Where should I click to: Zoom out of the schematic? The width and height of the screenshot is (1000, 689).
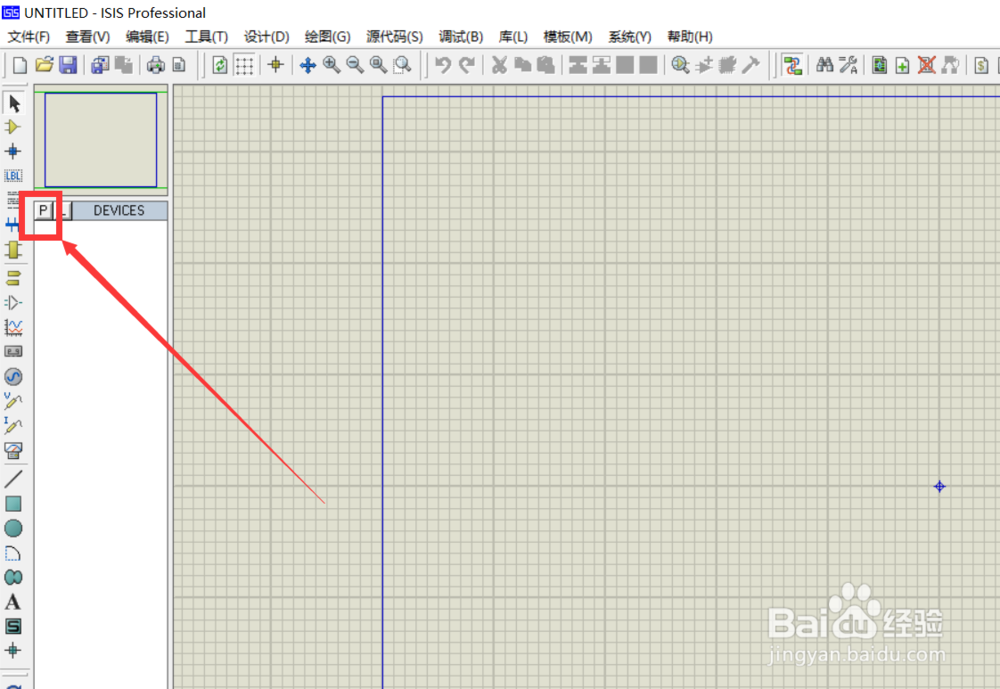355,65
